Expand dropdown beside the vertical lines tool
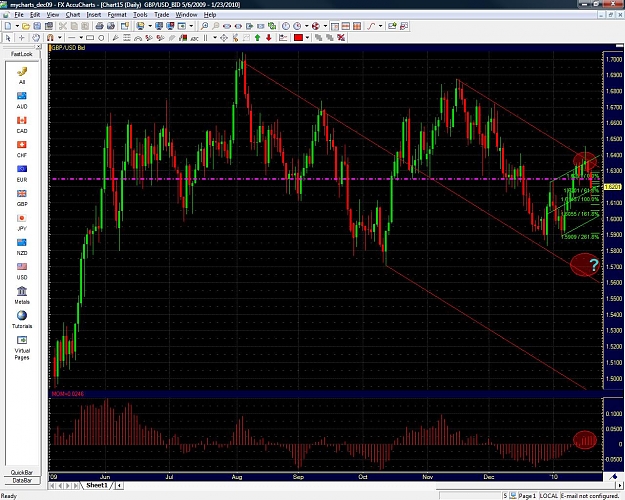This screenshot has width=625, height=500. tap(215, 38)
